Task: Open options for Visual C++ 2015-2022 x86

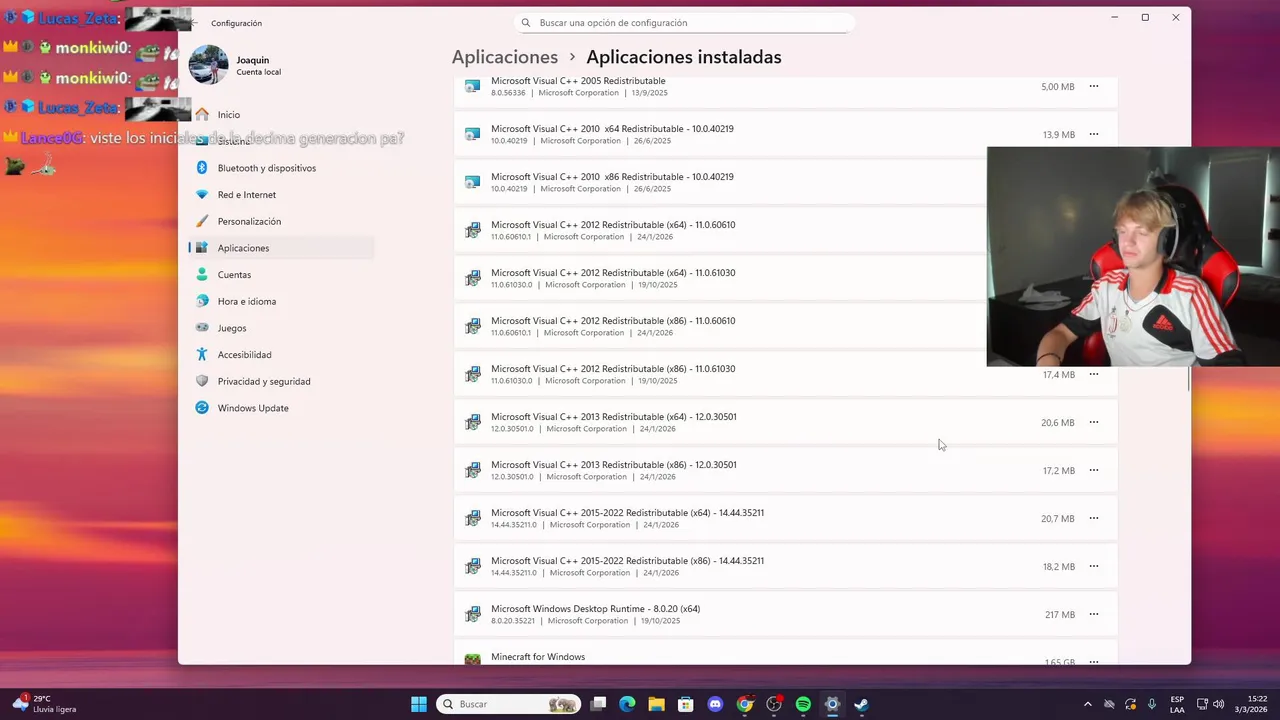Action: pos(1093,566)
